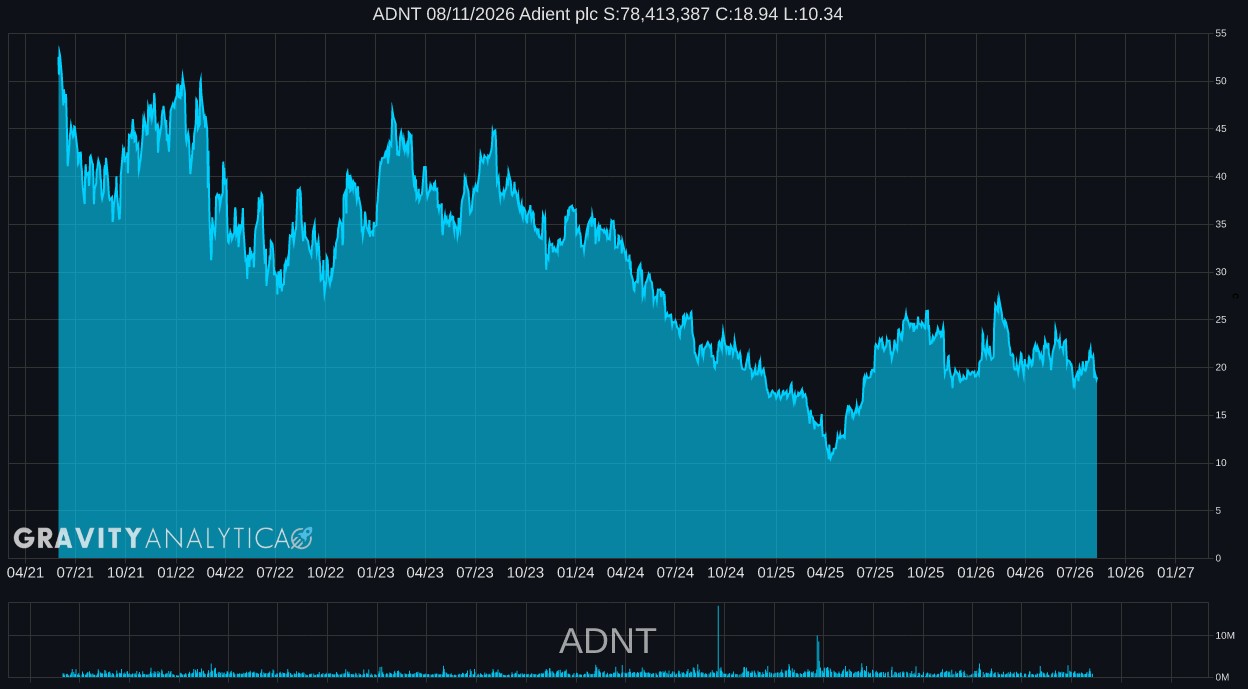
Task: Click the 10/22 date axis label
Action: [x=325, y=573]
